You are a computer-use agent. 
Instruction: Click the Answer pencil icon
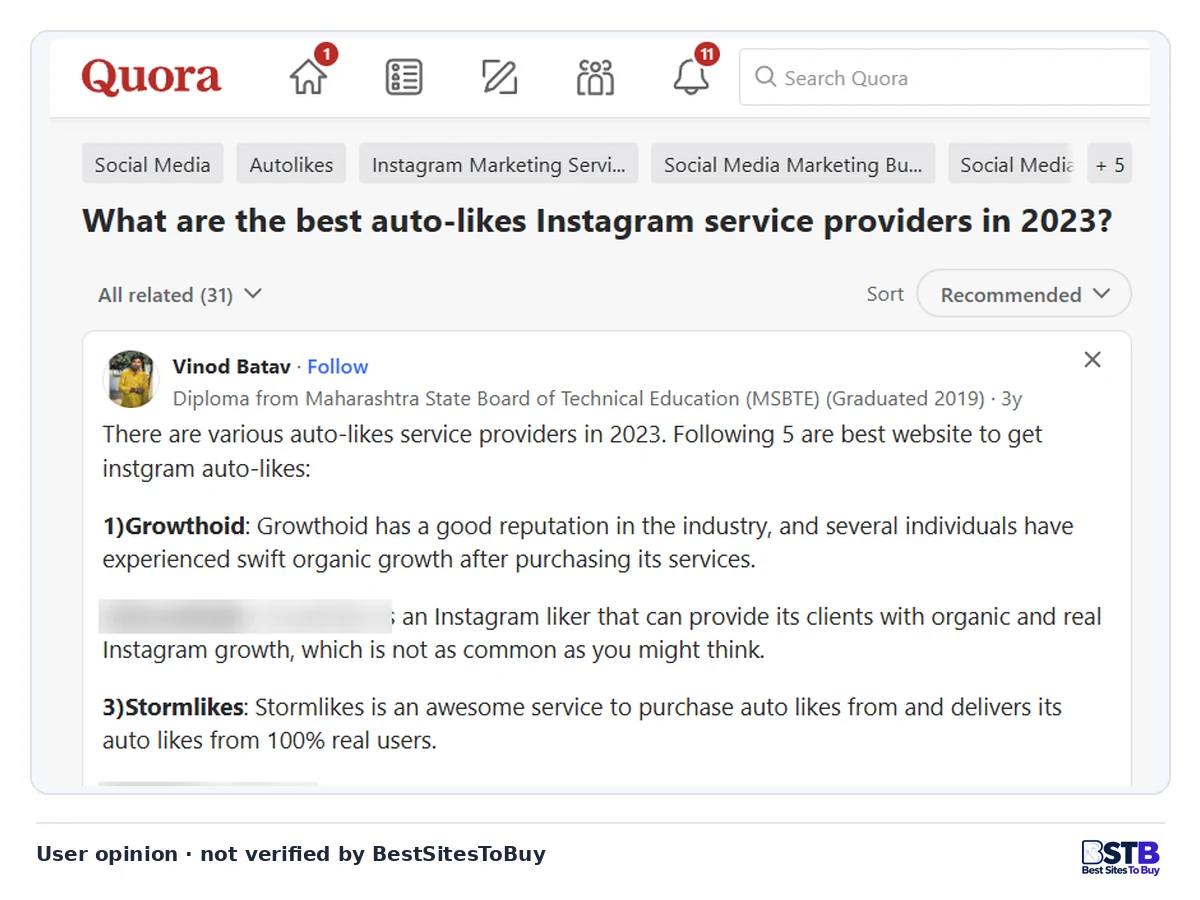click(x=499, y=77)
